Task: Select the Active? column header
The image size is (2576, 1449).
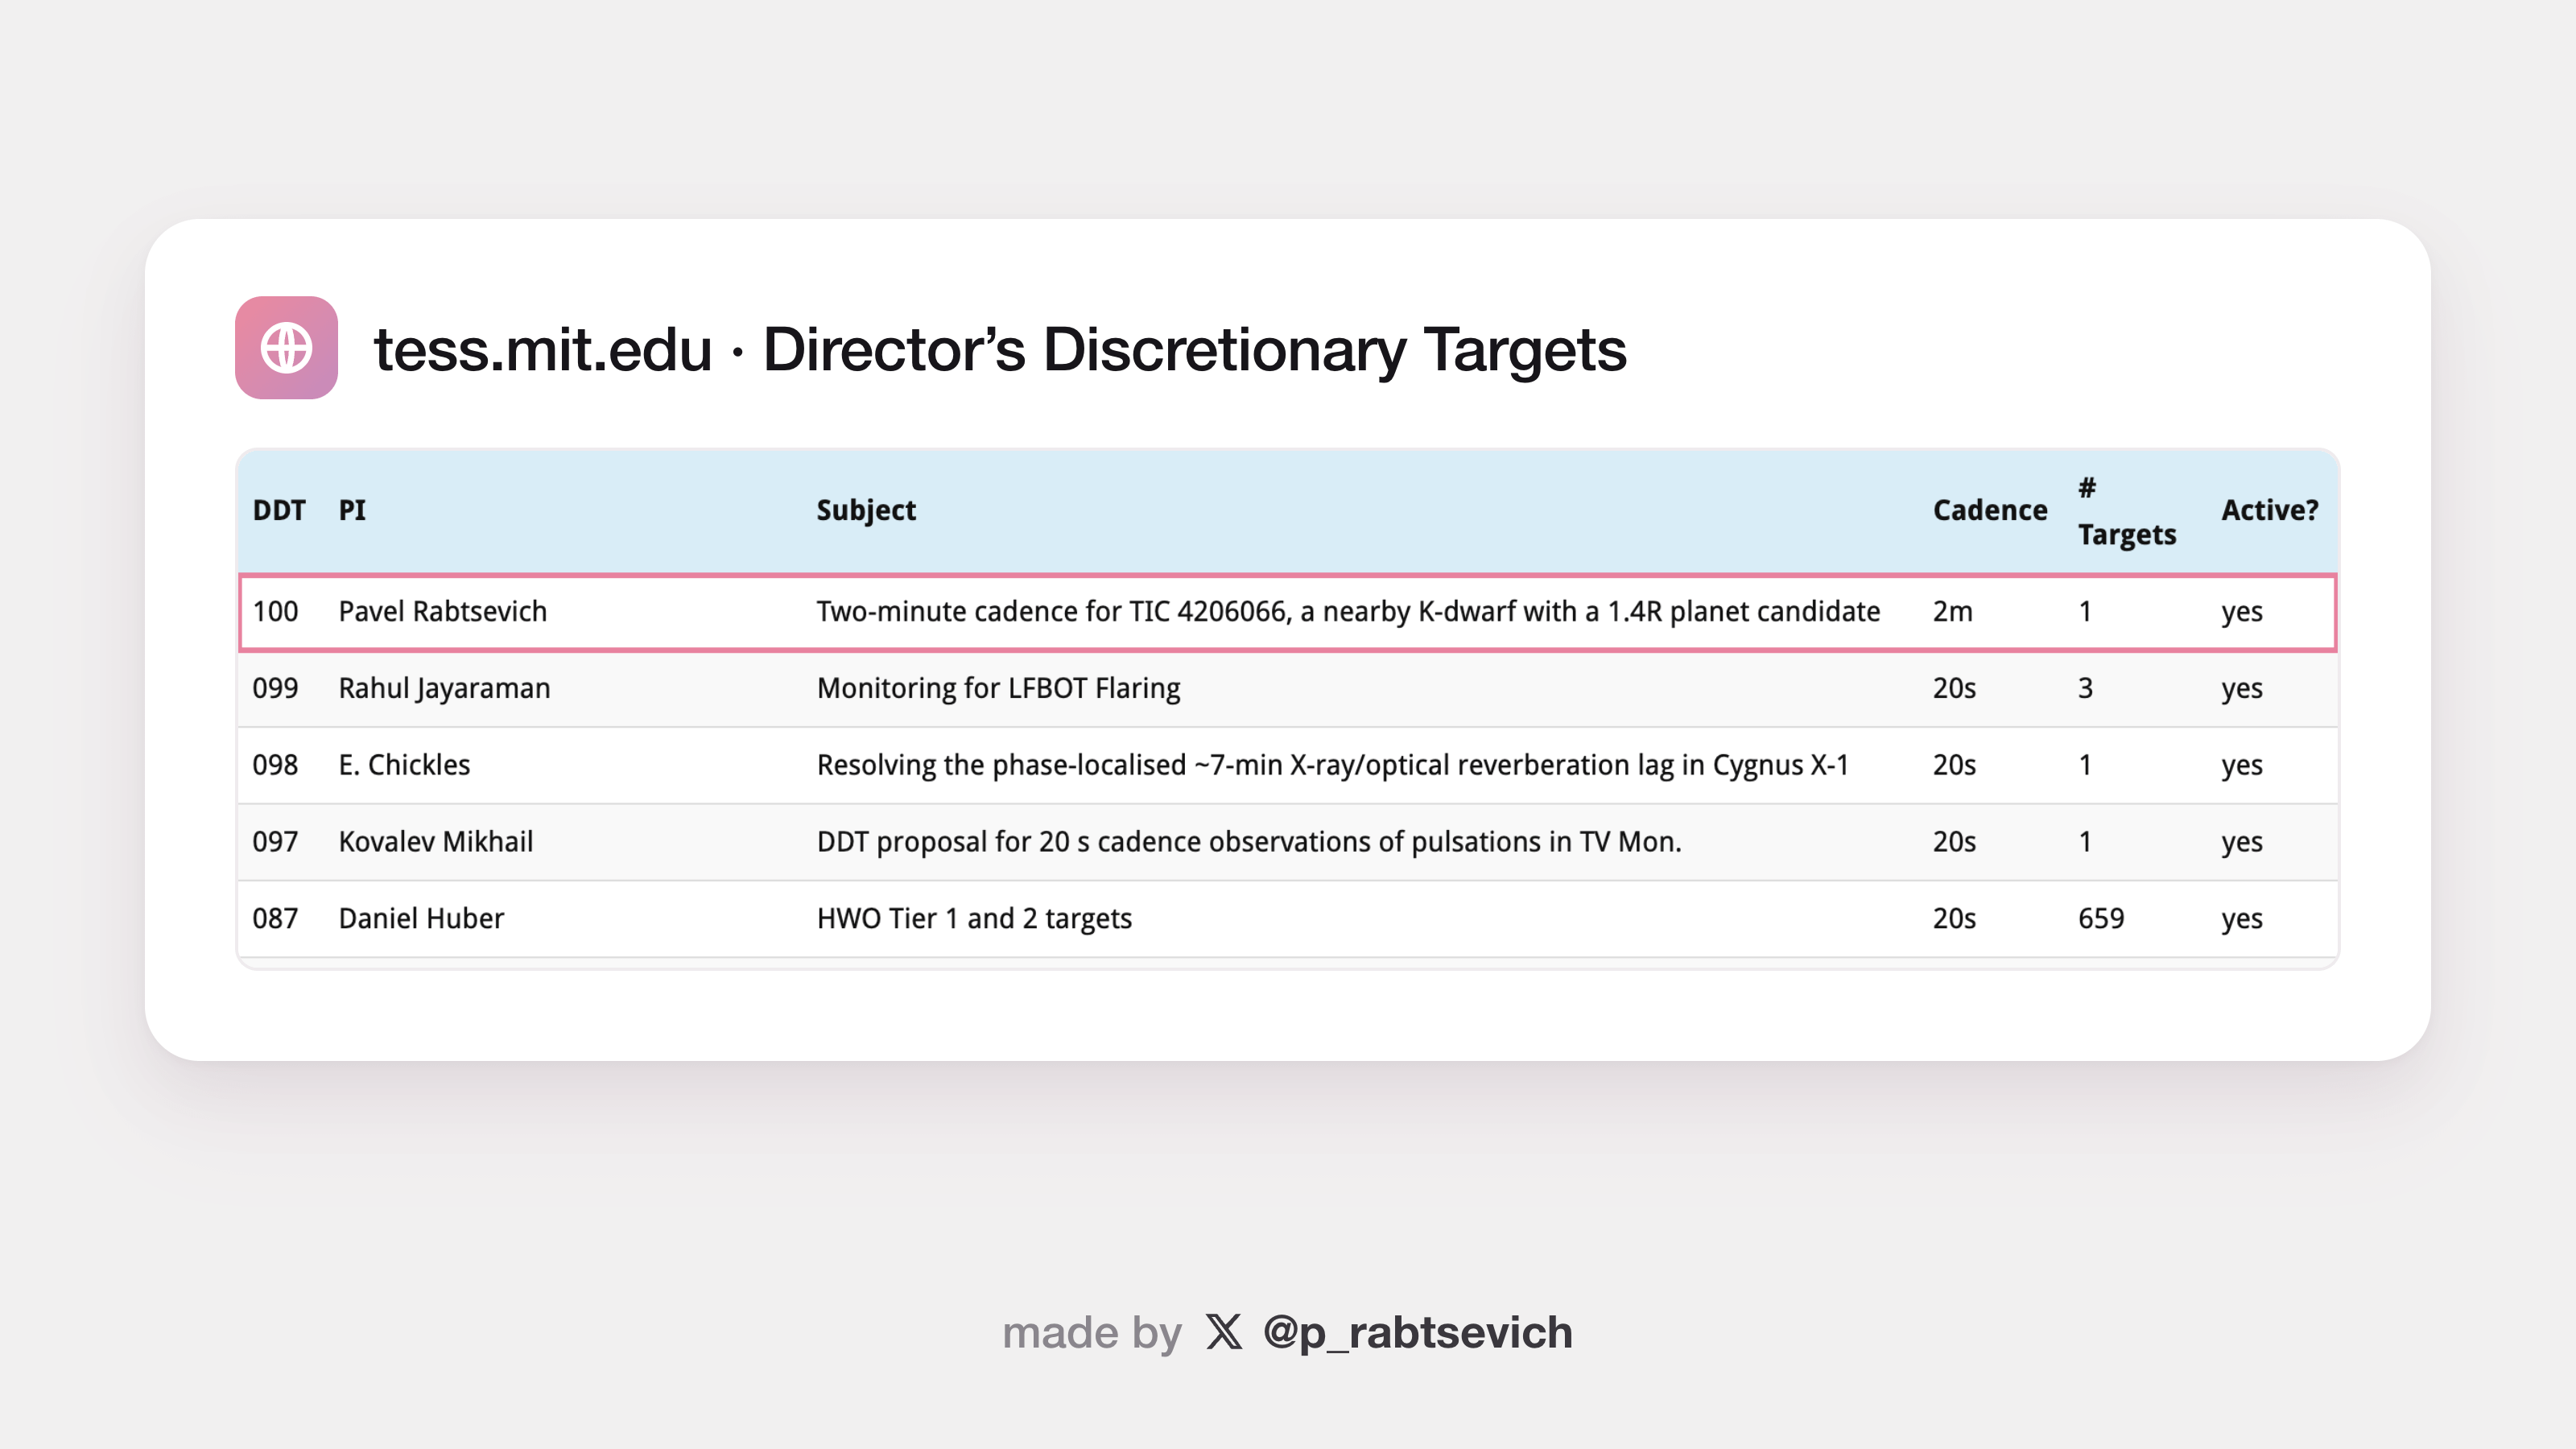Action: tap(2270, 510)
